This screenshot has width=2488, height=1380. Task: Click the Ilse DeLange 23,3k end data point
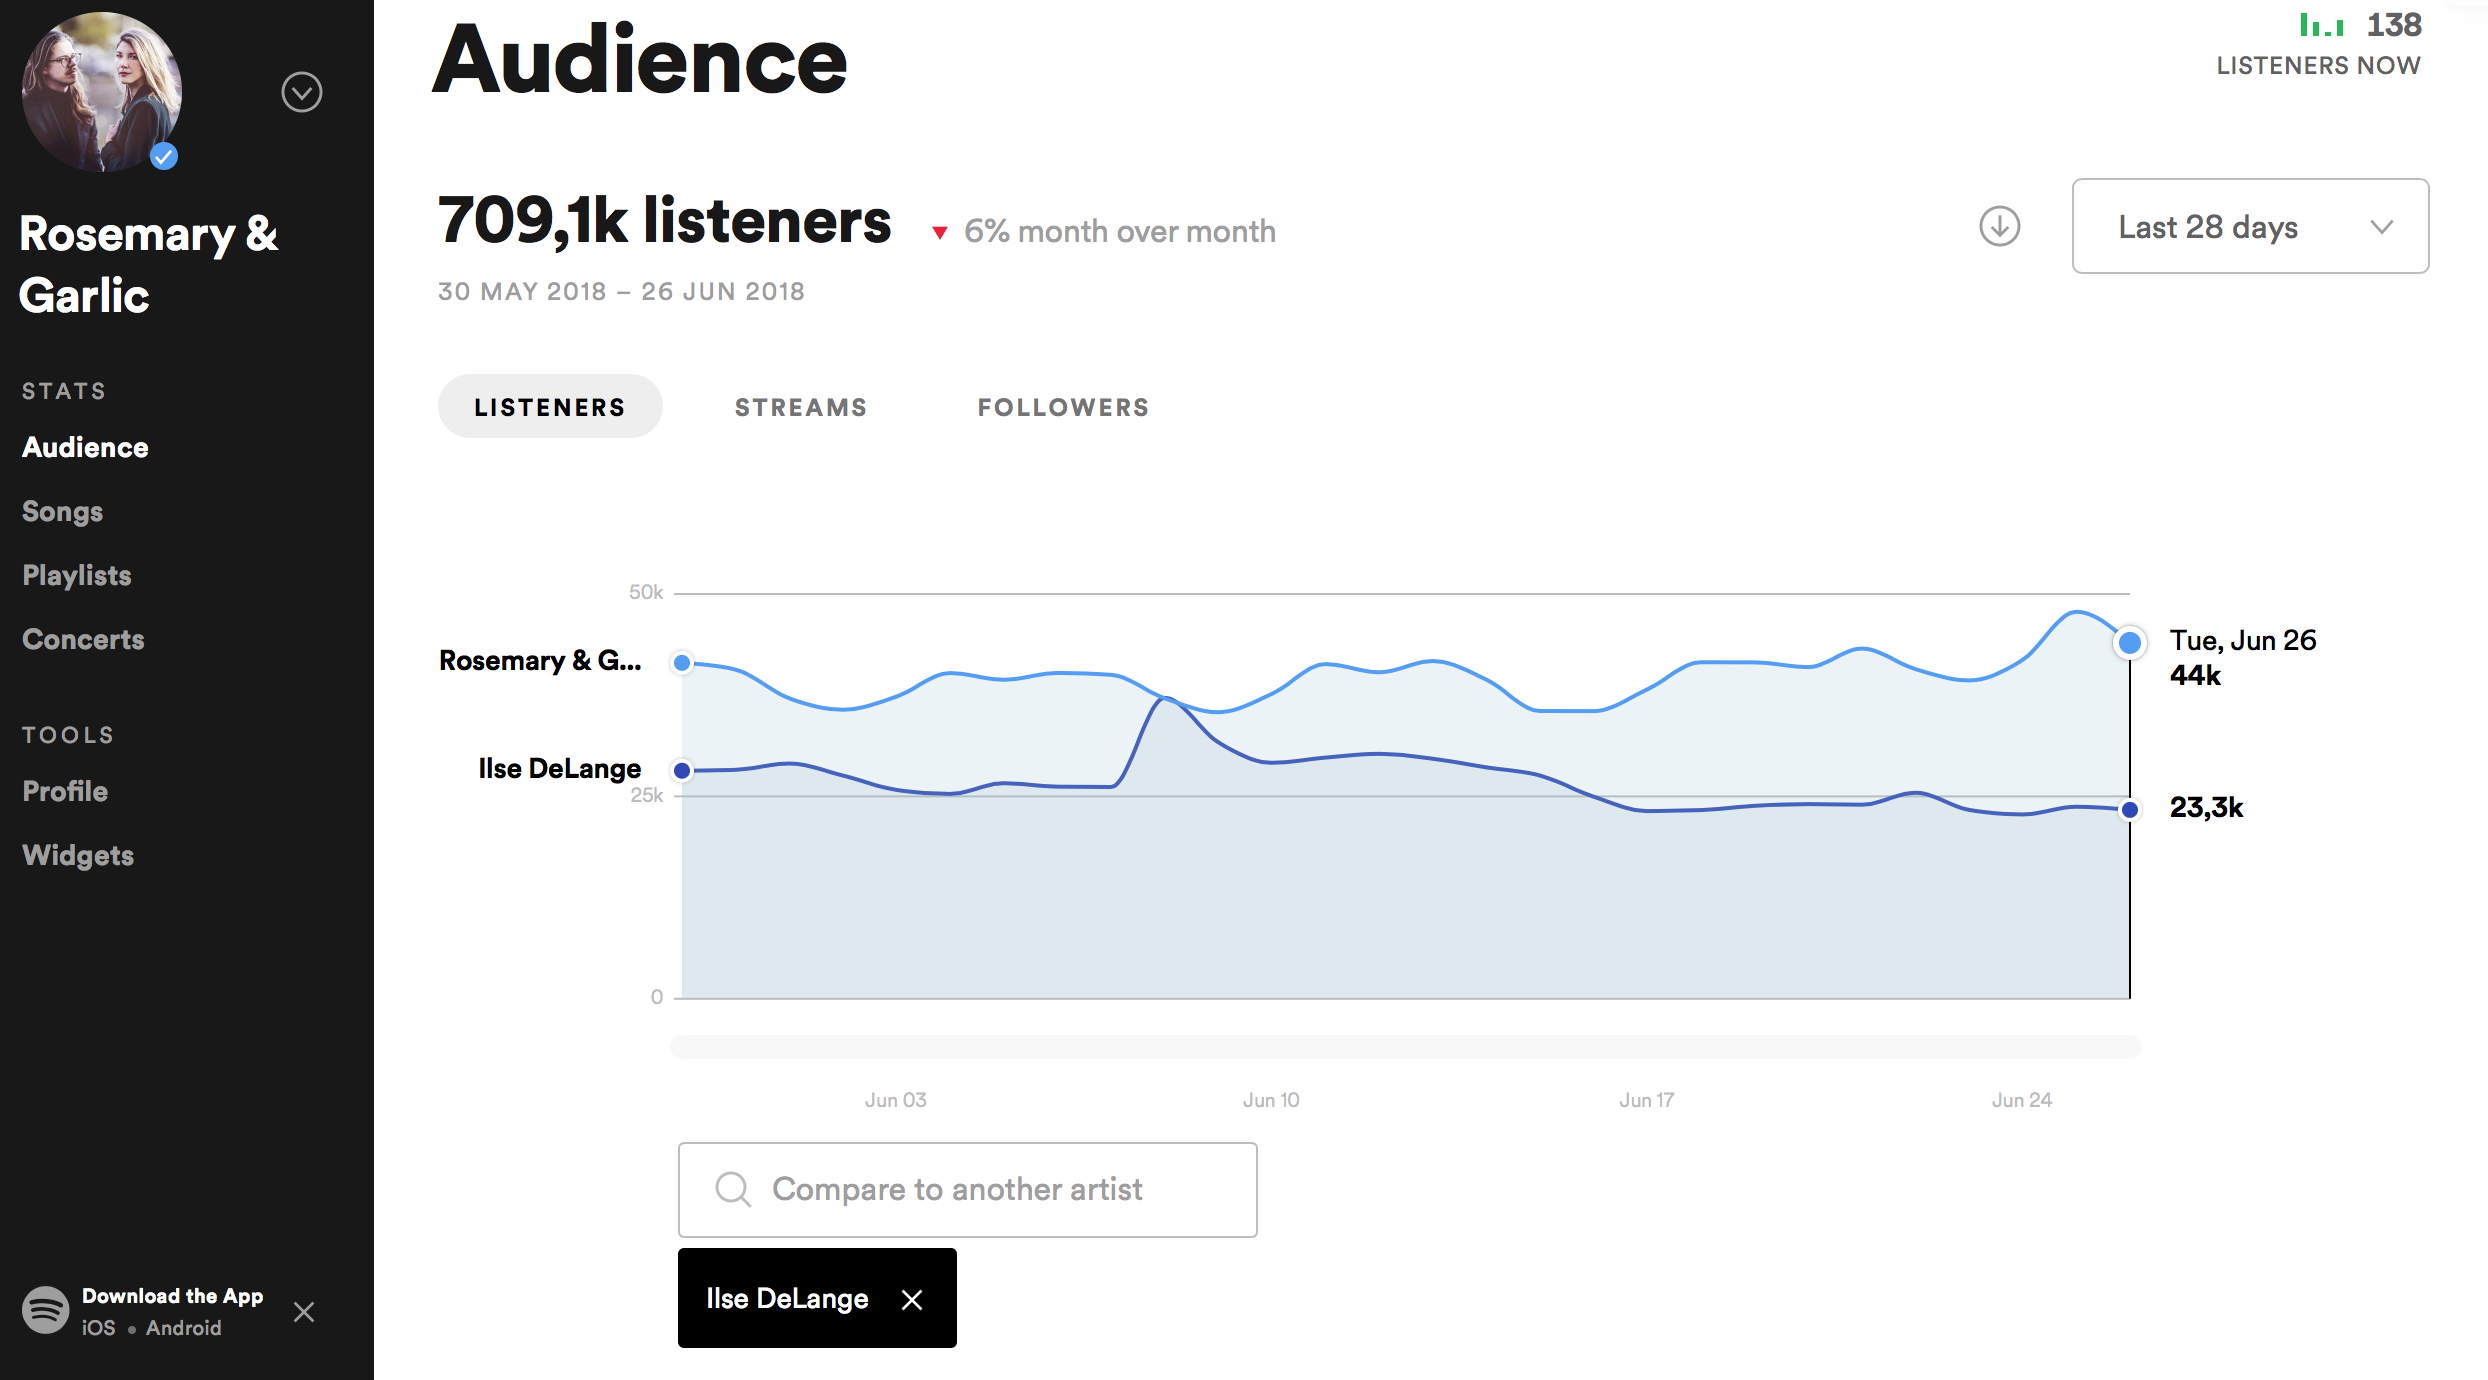(x=2129, y=809)
